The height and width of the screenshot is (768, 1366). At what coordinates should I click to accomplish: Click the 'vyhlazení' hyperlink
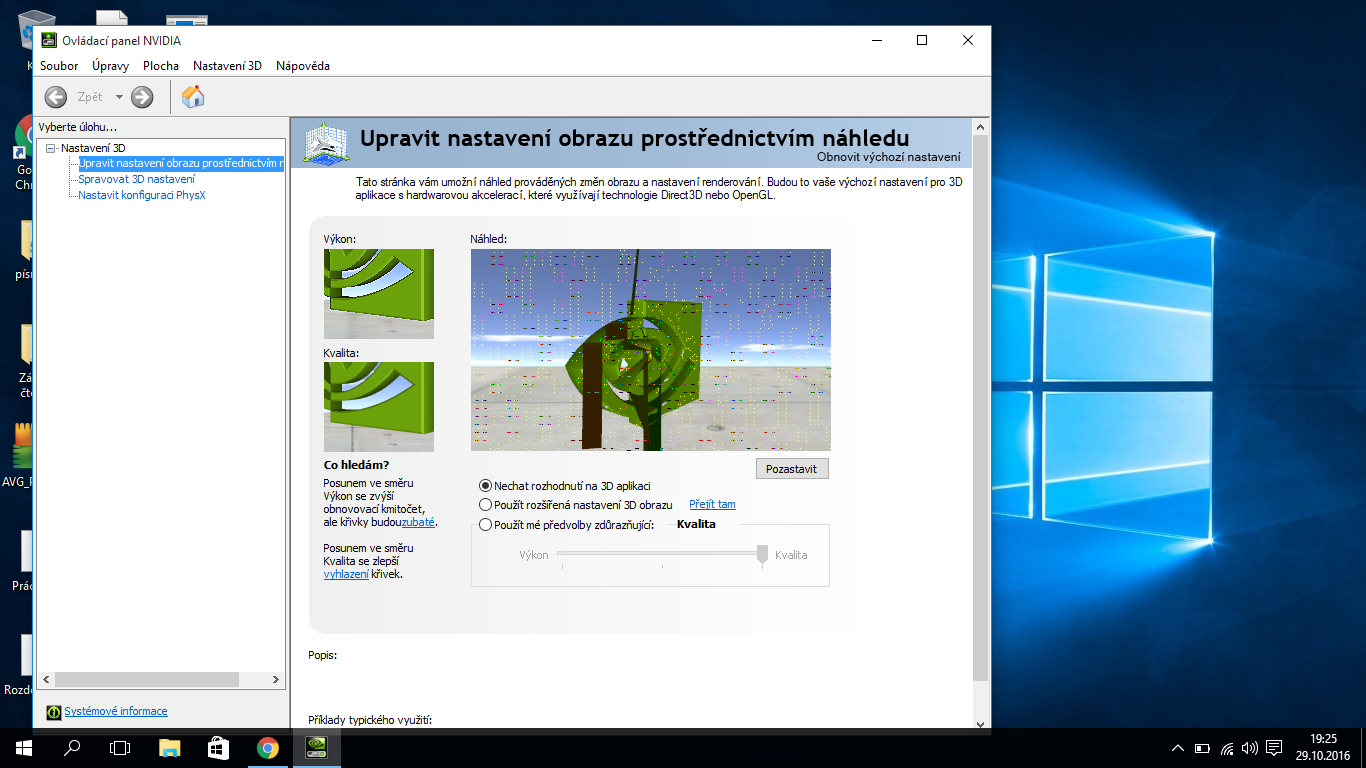click(346, 575)
